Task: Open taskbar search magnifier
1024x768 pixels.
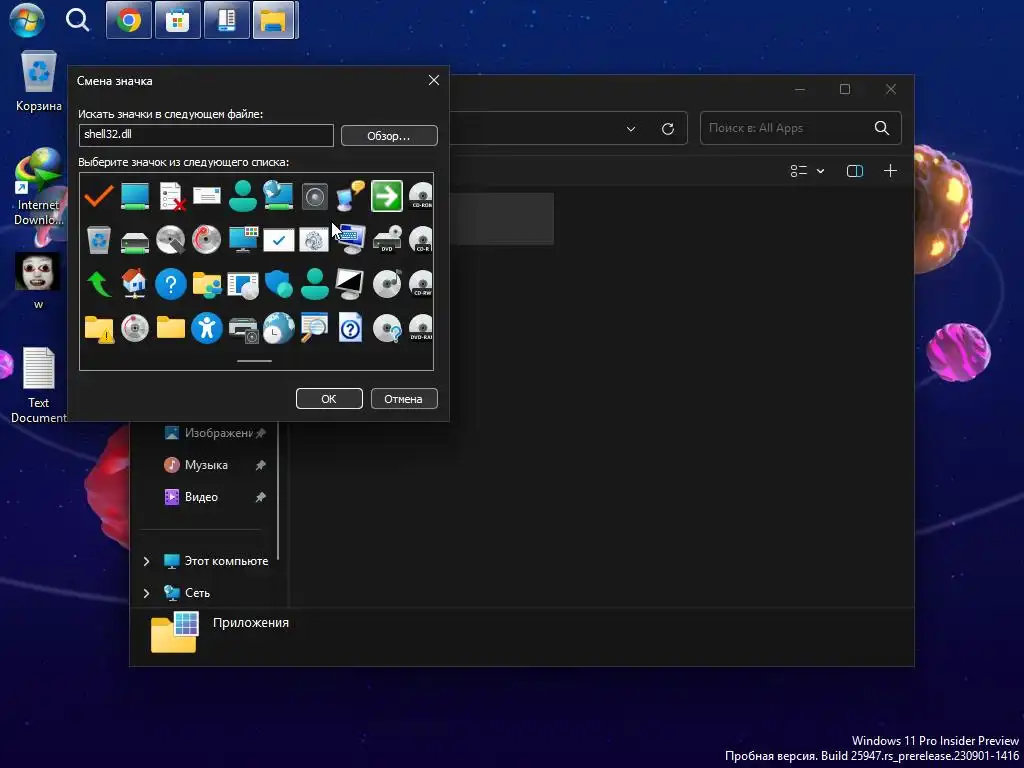Action: click(77, 20)
